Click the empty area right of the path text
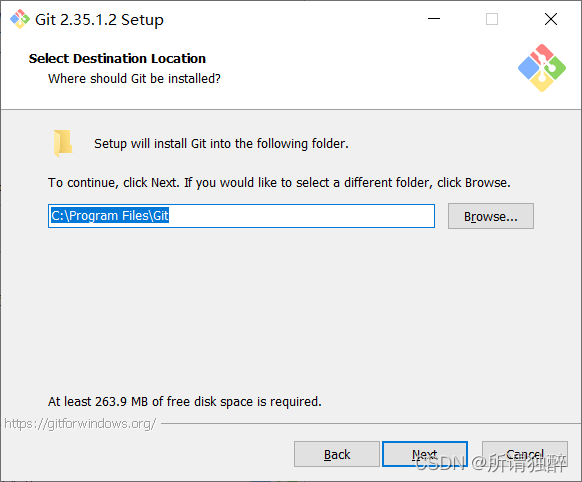This screenshot has height=482, width=582. [301, 216]
